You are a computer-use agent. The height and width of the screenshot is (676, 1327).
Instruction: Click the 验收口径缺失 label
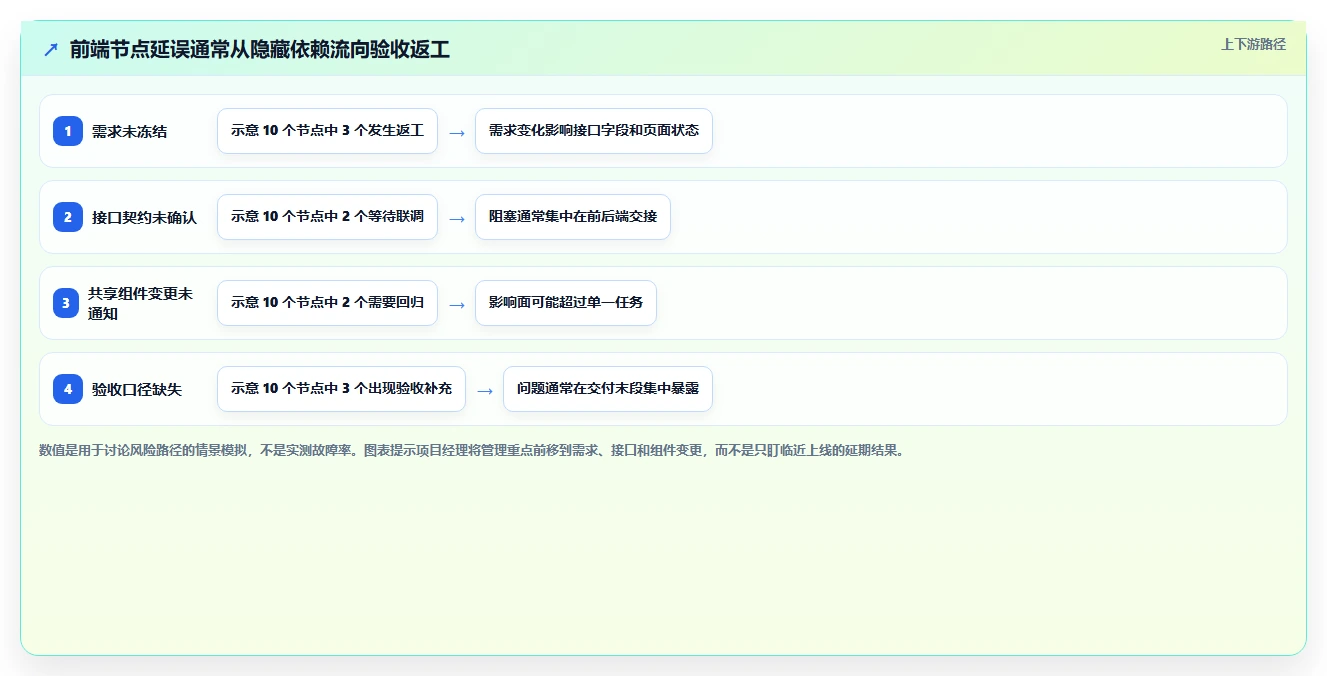coord(137,390)
